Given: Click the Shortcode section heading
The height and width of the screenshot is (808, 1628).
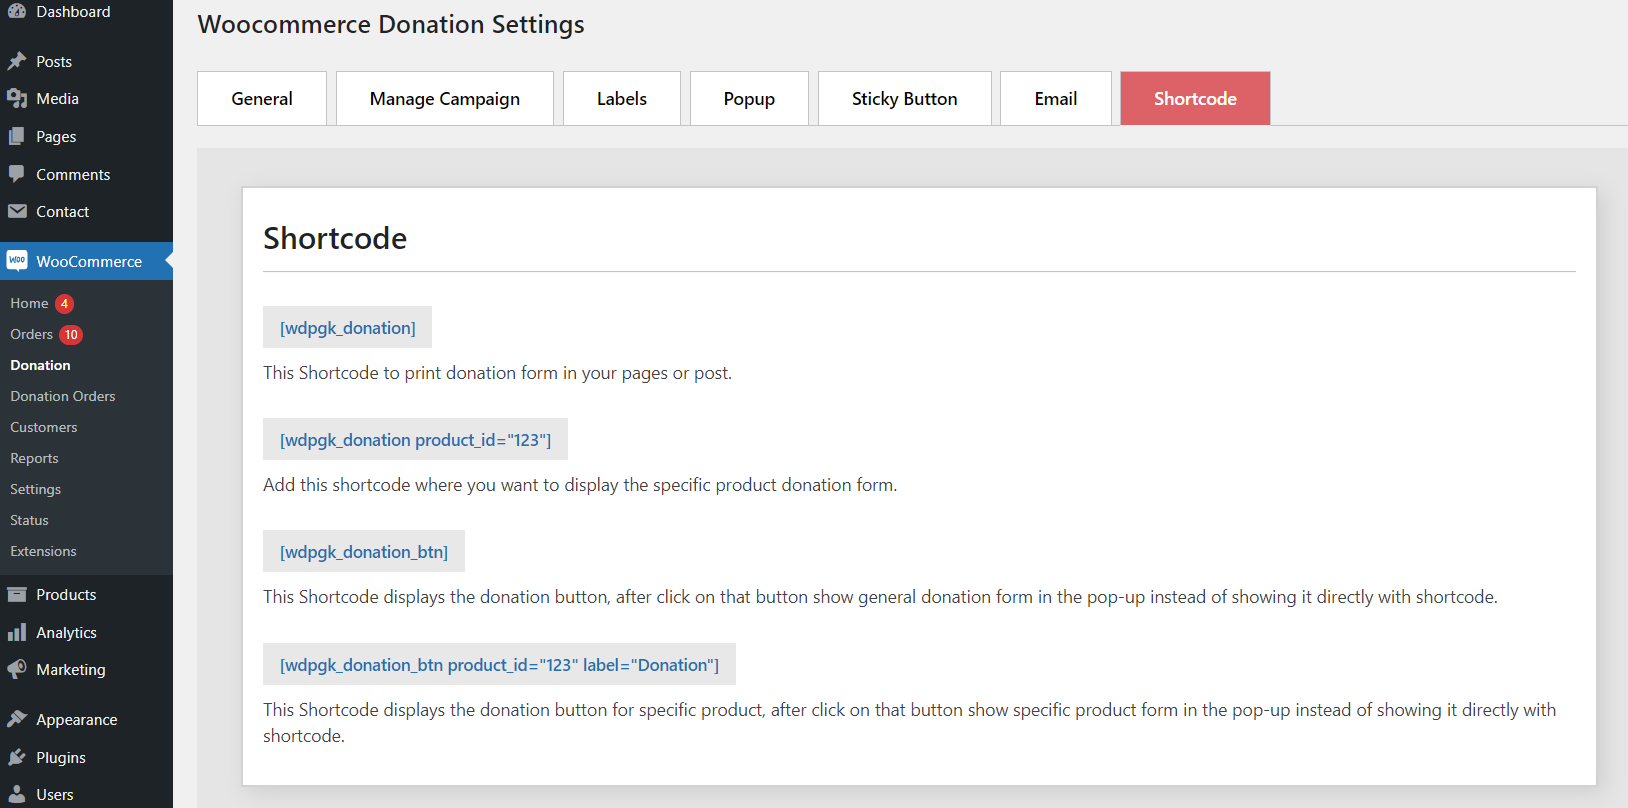Looking at the screenshot, I should point(335,238).
